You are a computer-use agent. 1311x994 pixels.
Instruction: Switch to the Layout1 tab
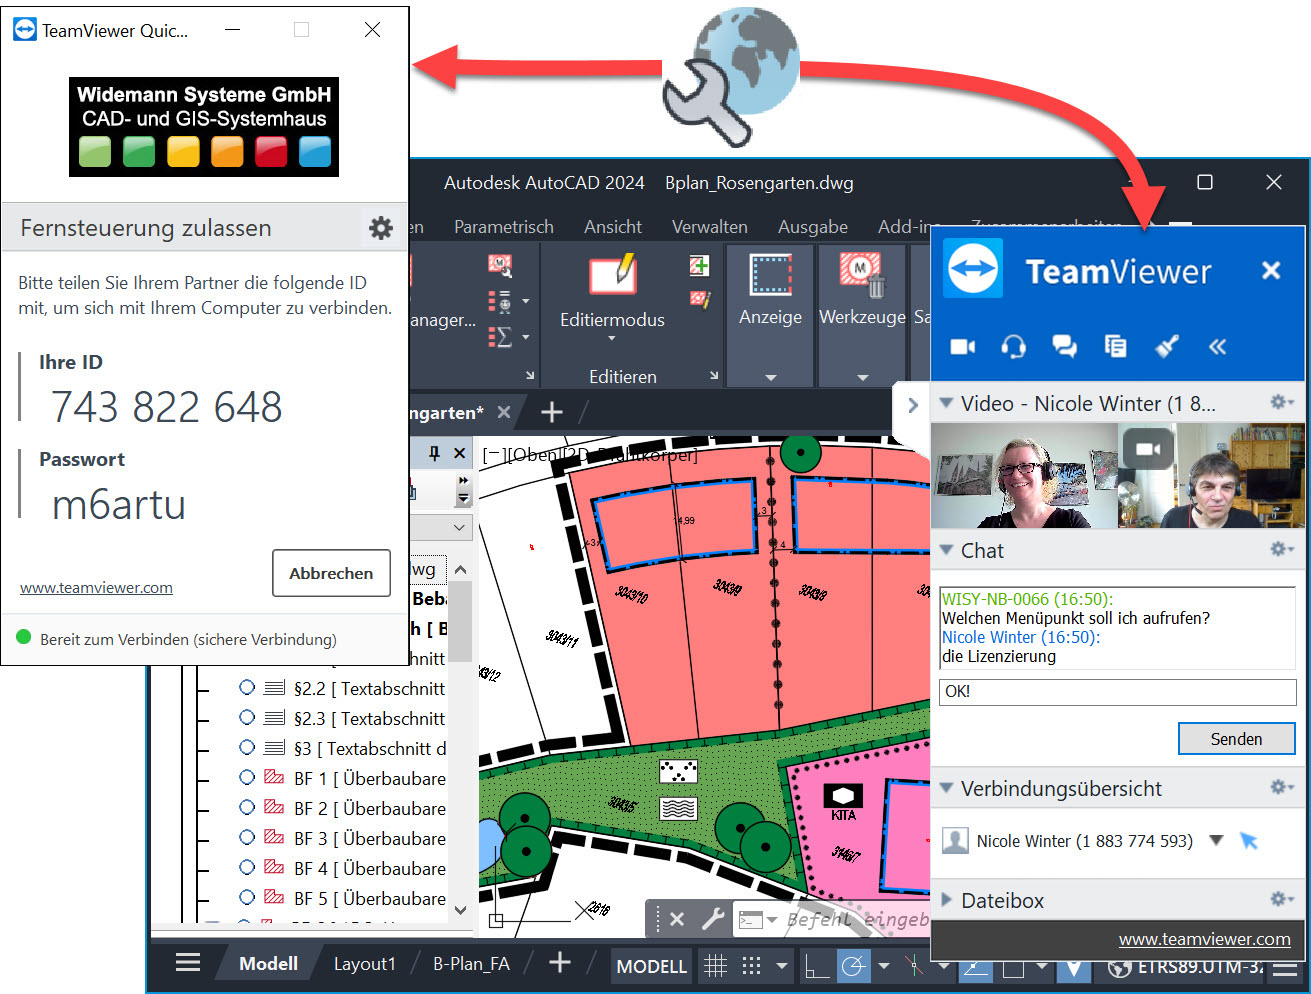364,964
